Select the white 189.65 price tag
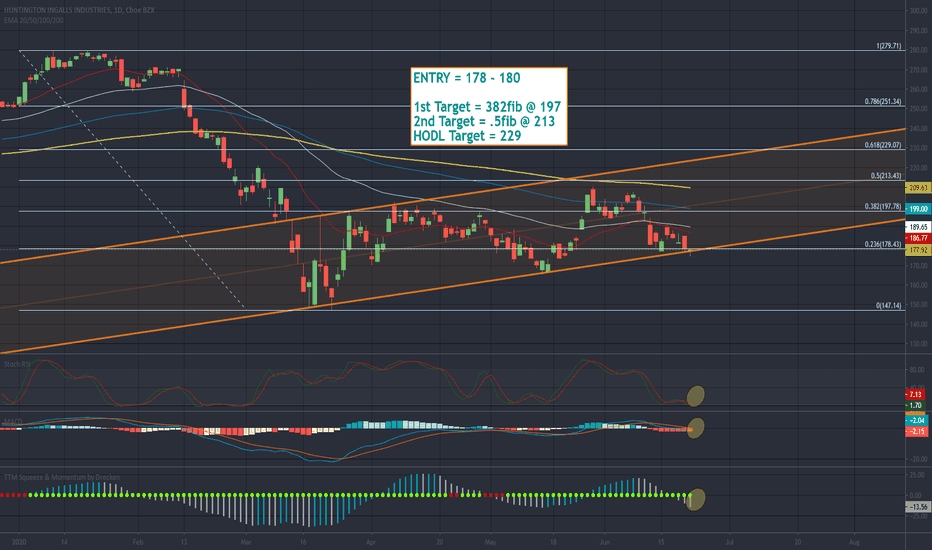 [918, 227]
